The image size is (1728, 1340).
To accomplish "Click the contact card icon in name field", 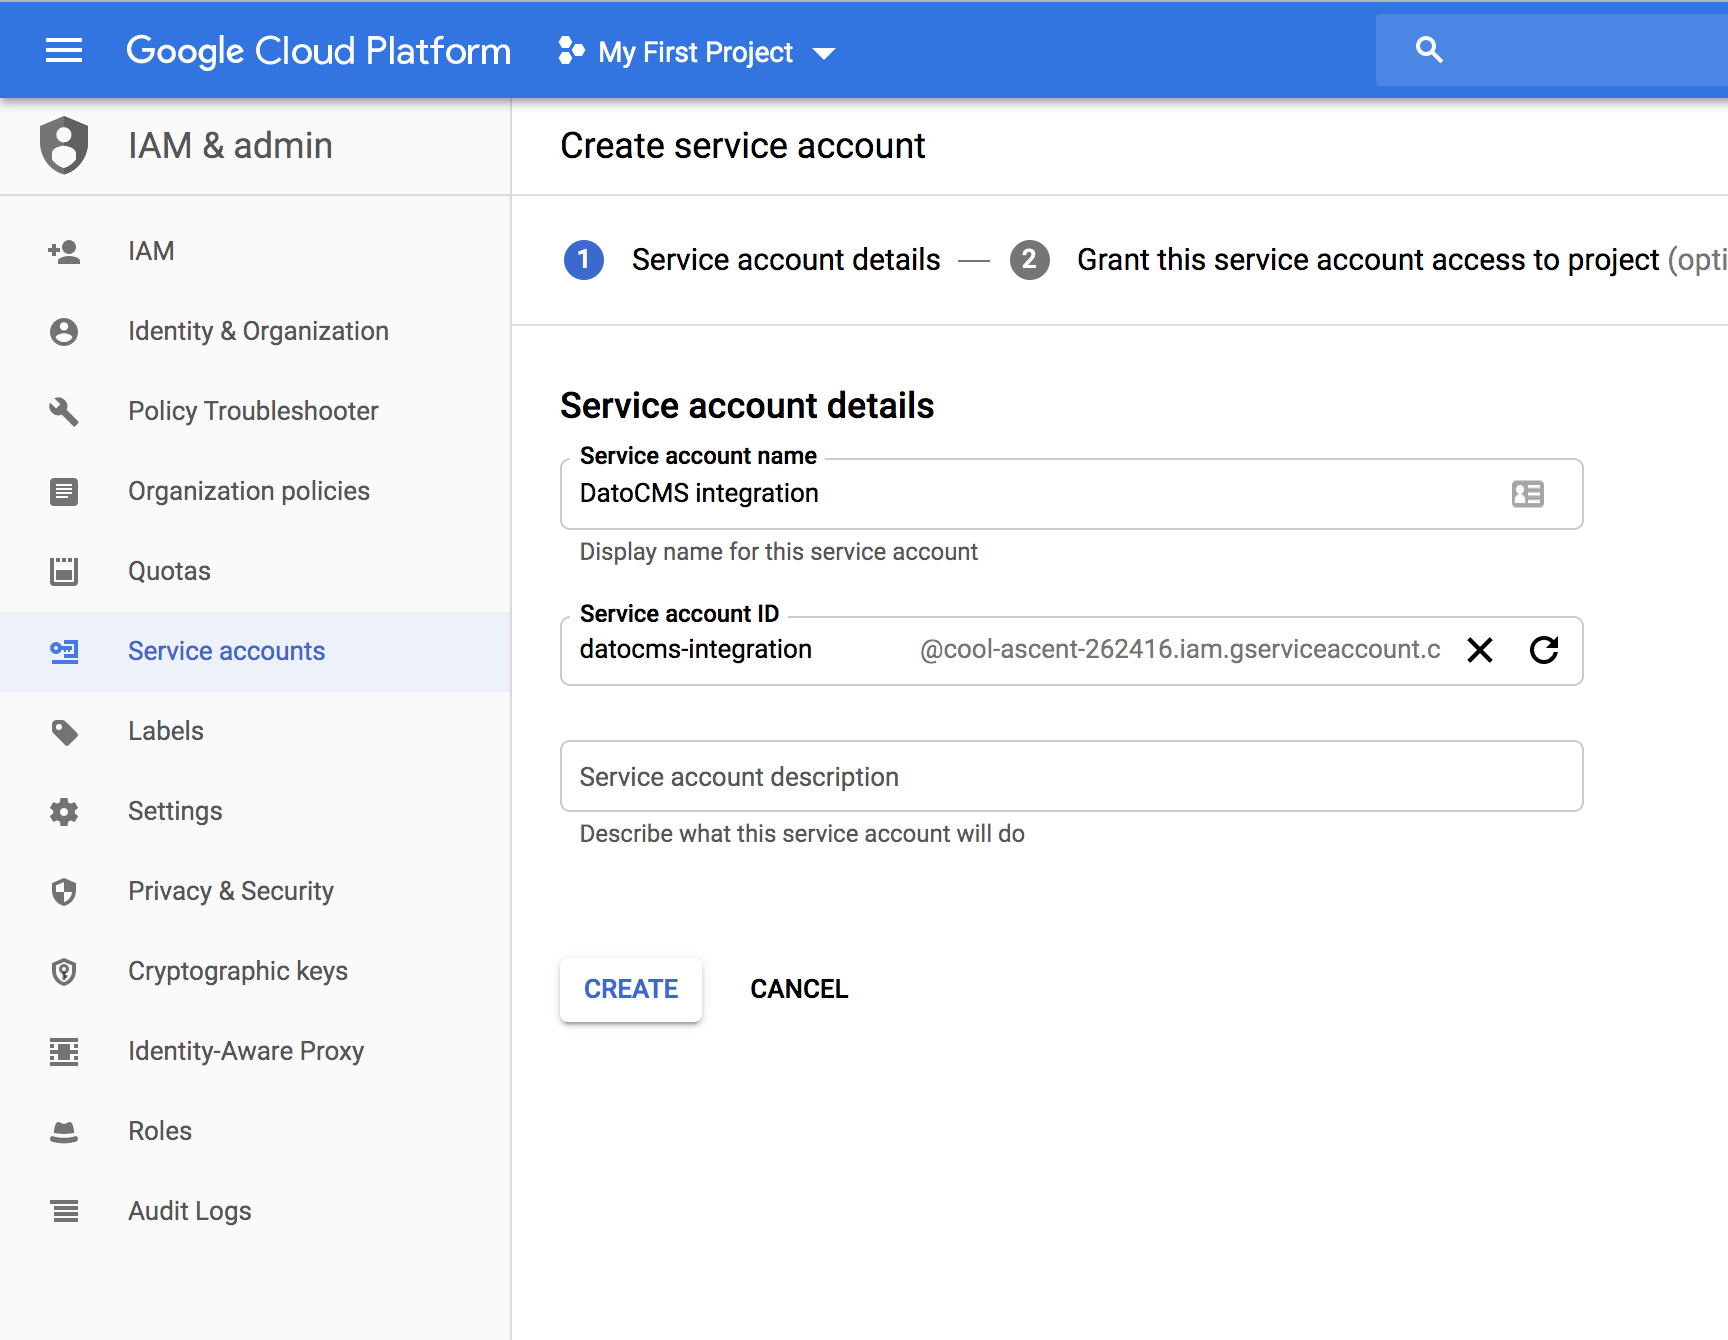I will tap(1527, 494).
